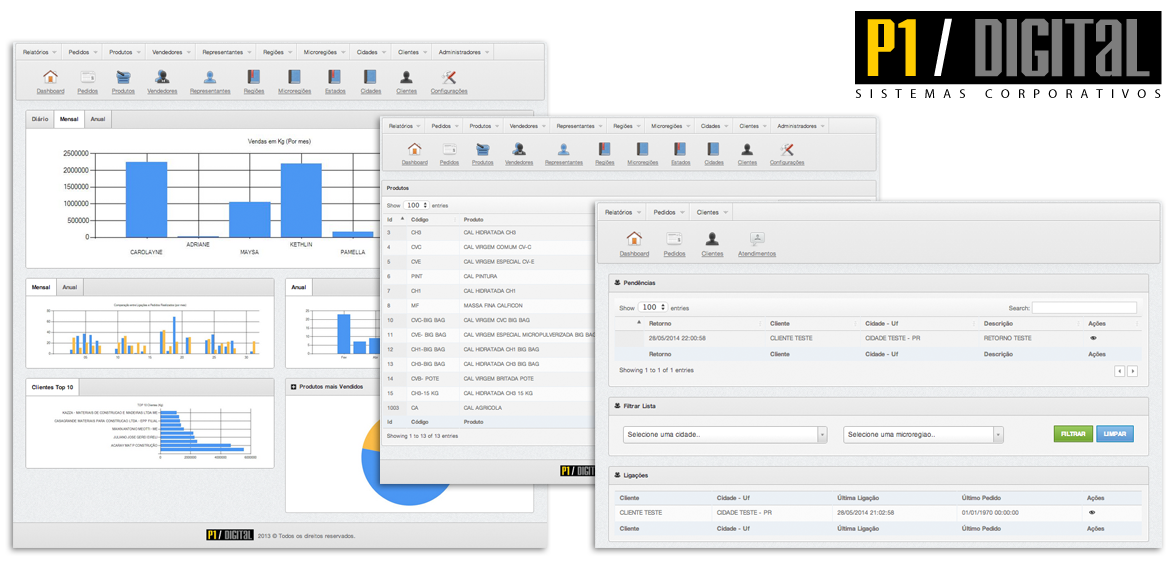Click eye icon in Pendências table row

point(1093,338)
